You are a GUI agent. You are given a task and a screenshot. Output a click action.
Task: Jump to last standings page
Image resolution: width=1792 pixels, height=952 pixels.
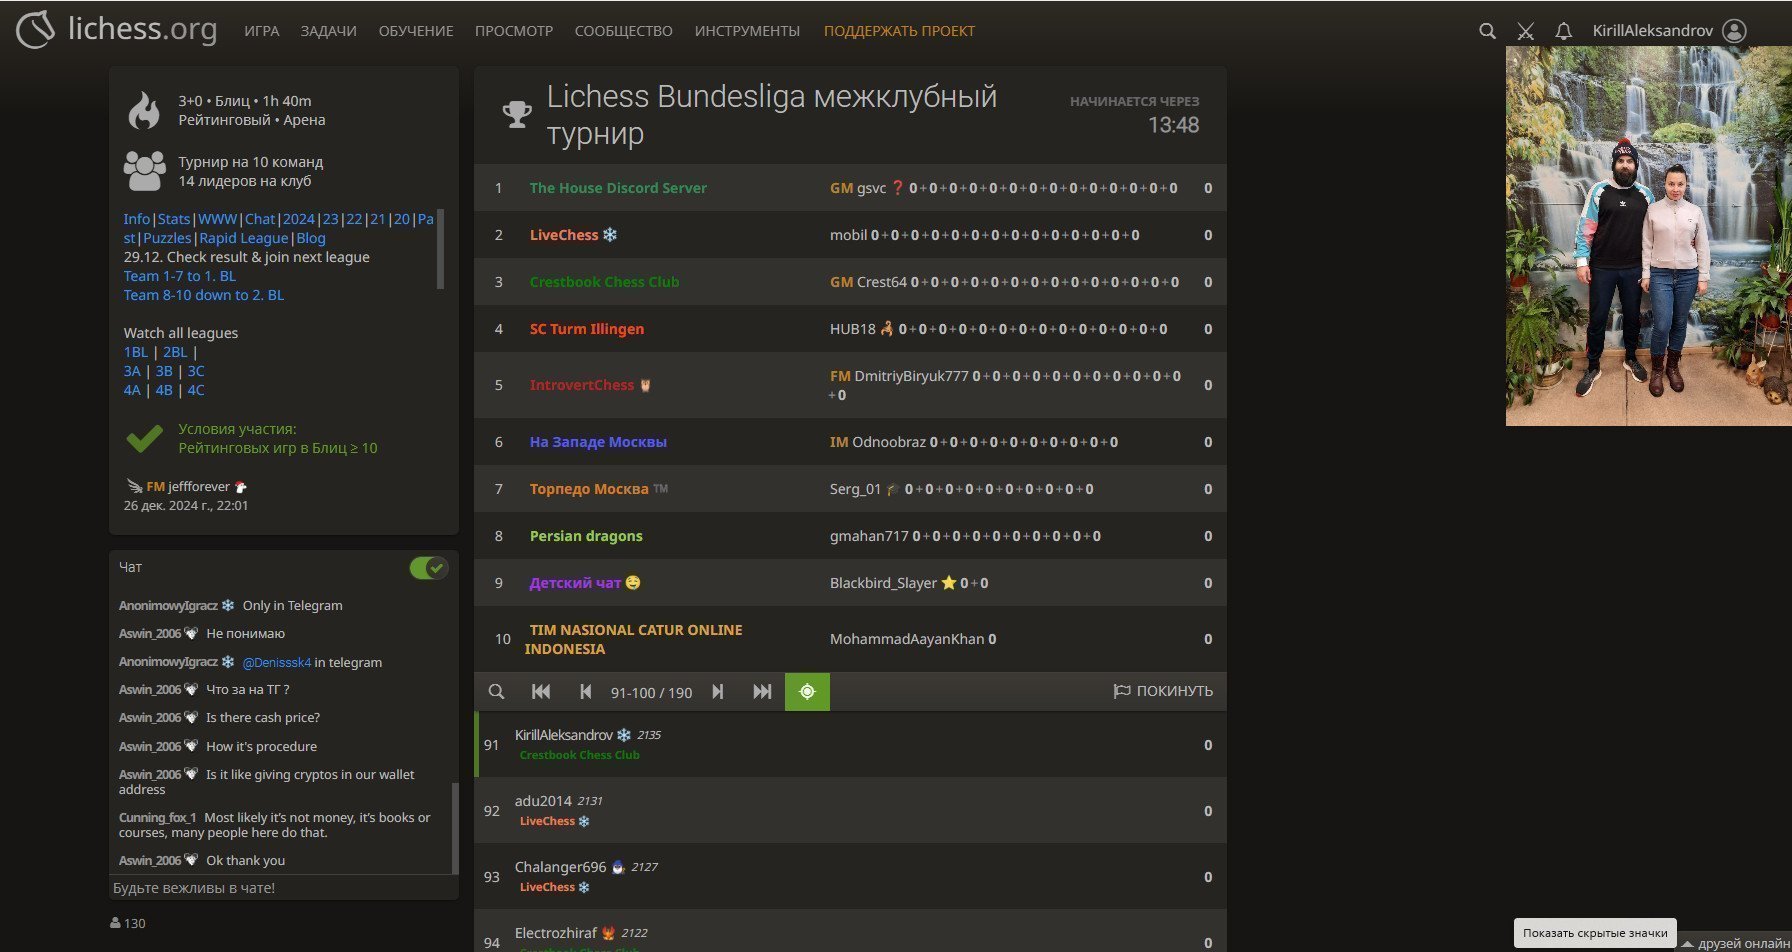tap(762, 691)
